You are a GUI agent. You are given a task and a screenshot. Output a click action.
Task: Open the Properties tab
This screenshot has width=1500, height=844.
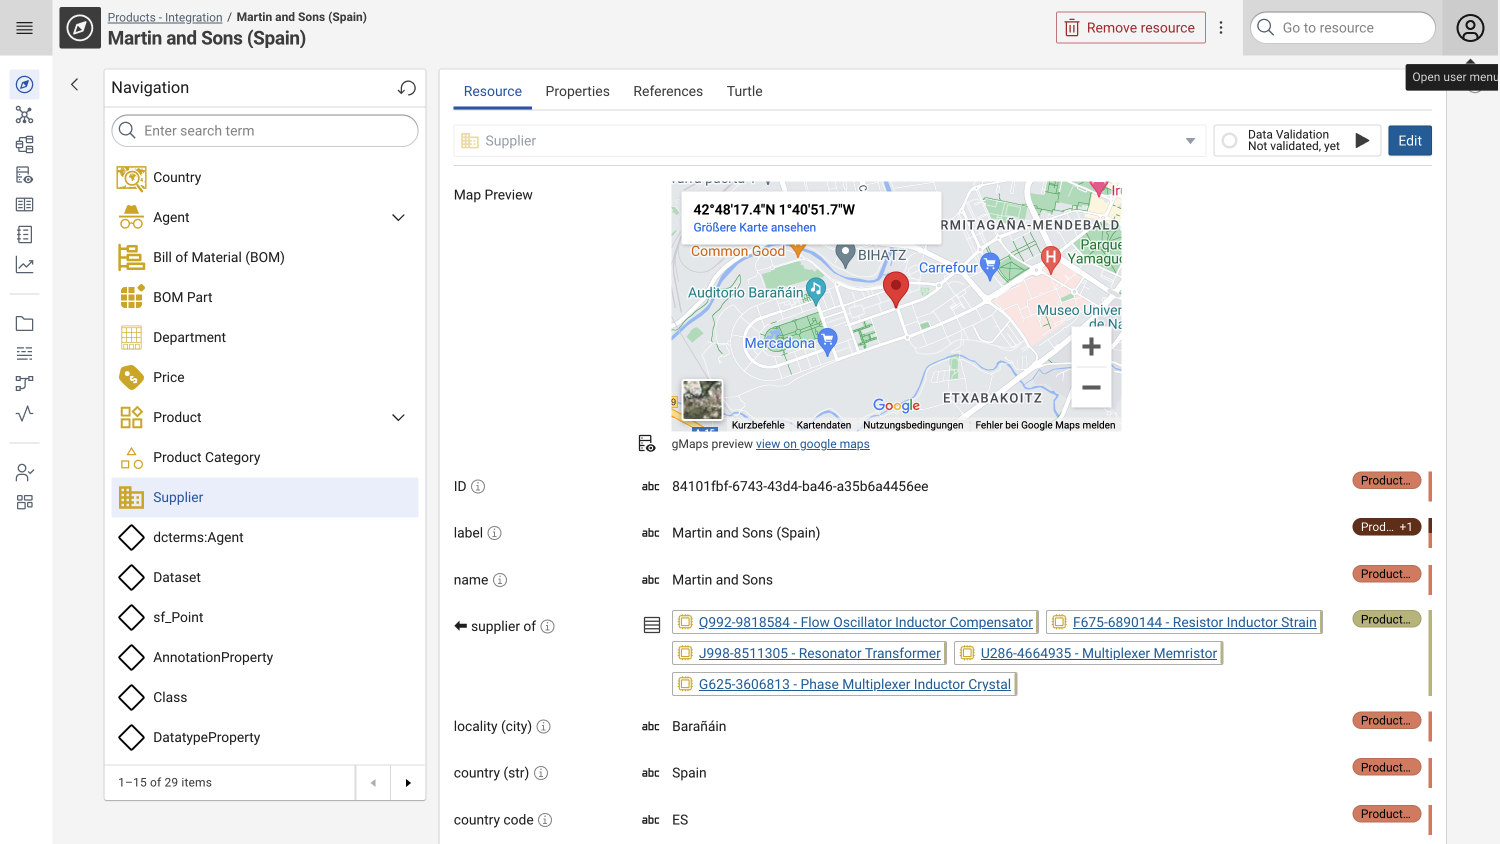pyautogui.click(x=577, y=91)
